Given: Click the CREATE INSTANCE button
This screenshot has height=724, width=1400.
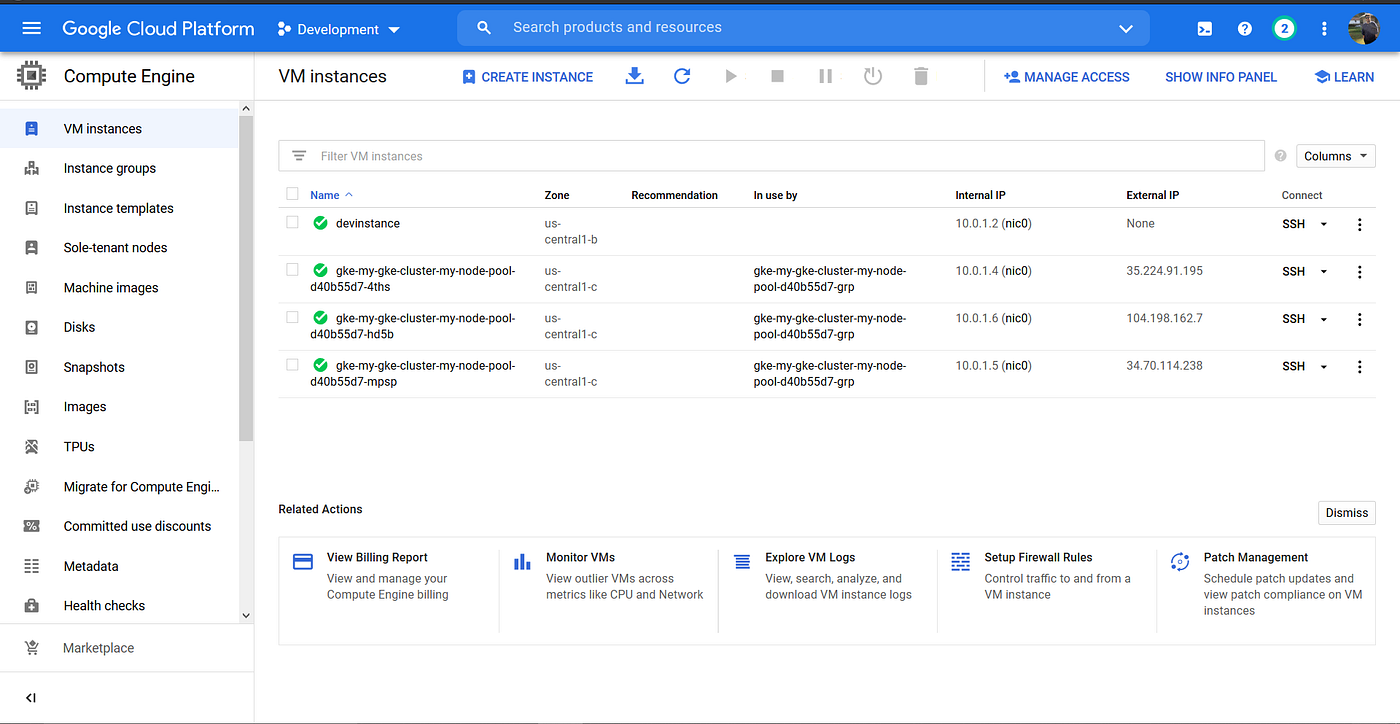Looking at the screenshot, I should 527,76.
